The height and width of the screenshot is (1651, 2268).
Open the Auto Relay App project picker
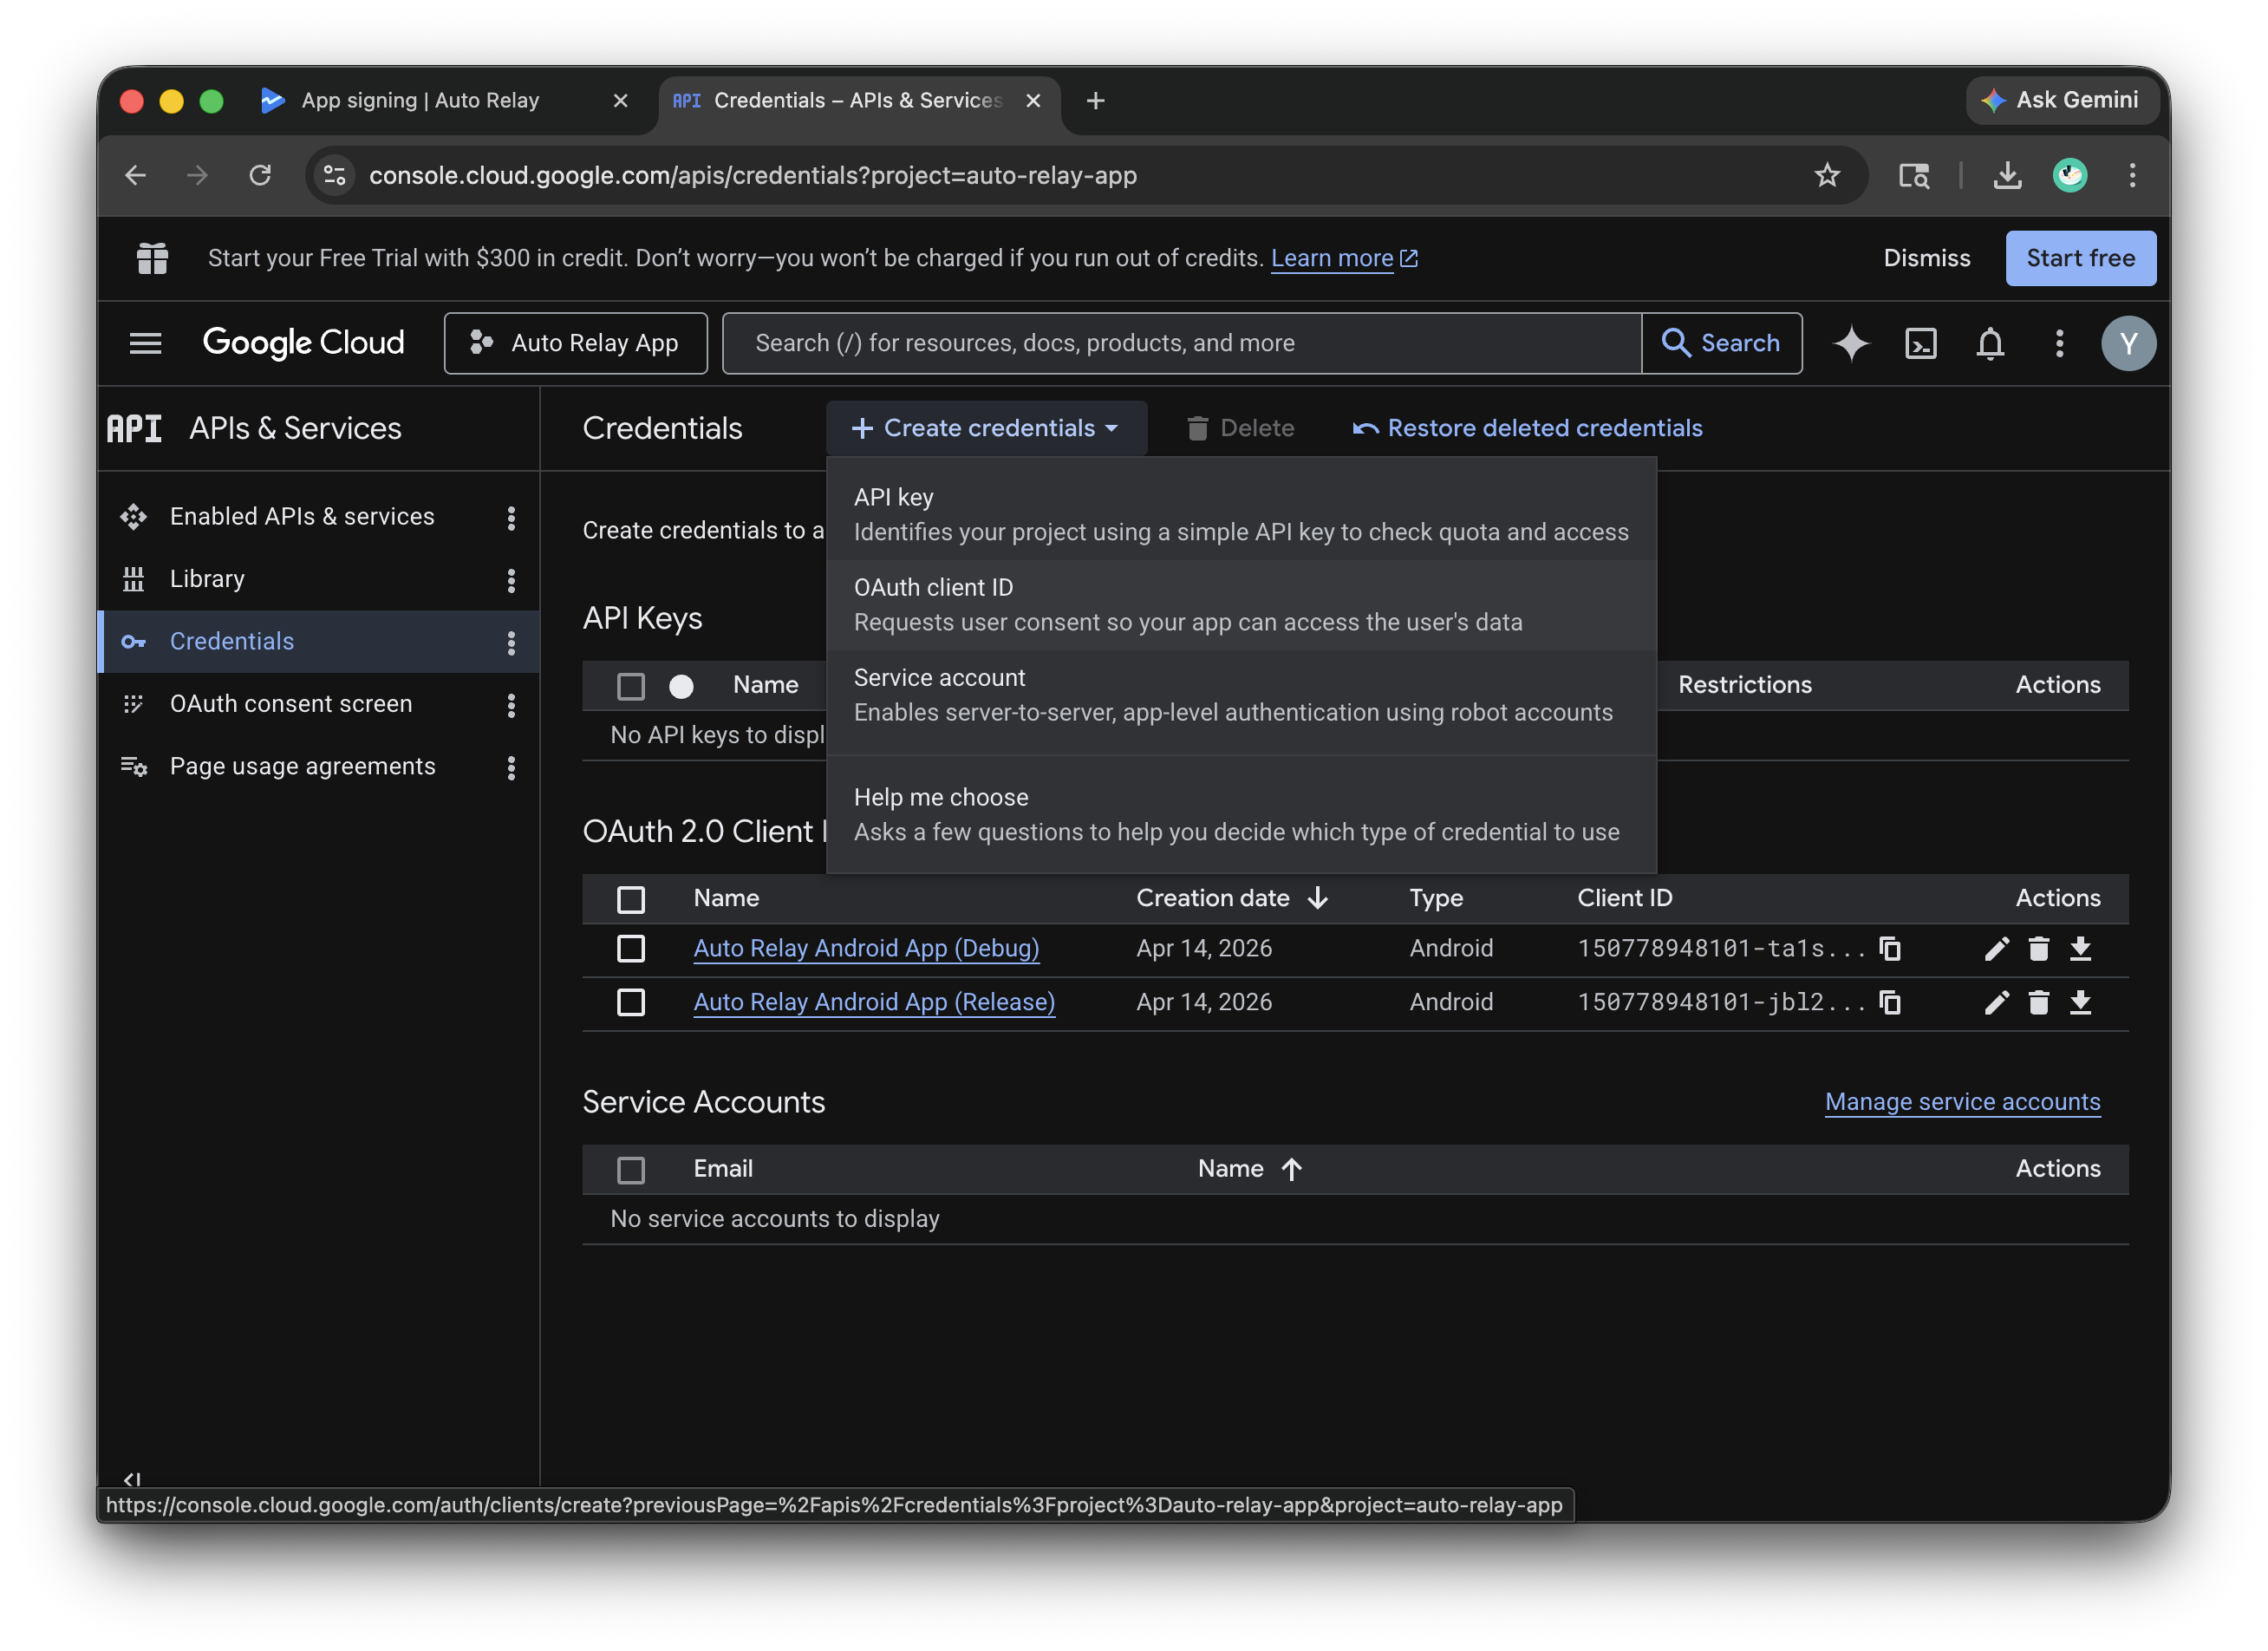(575, 343)
